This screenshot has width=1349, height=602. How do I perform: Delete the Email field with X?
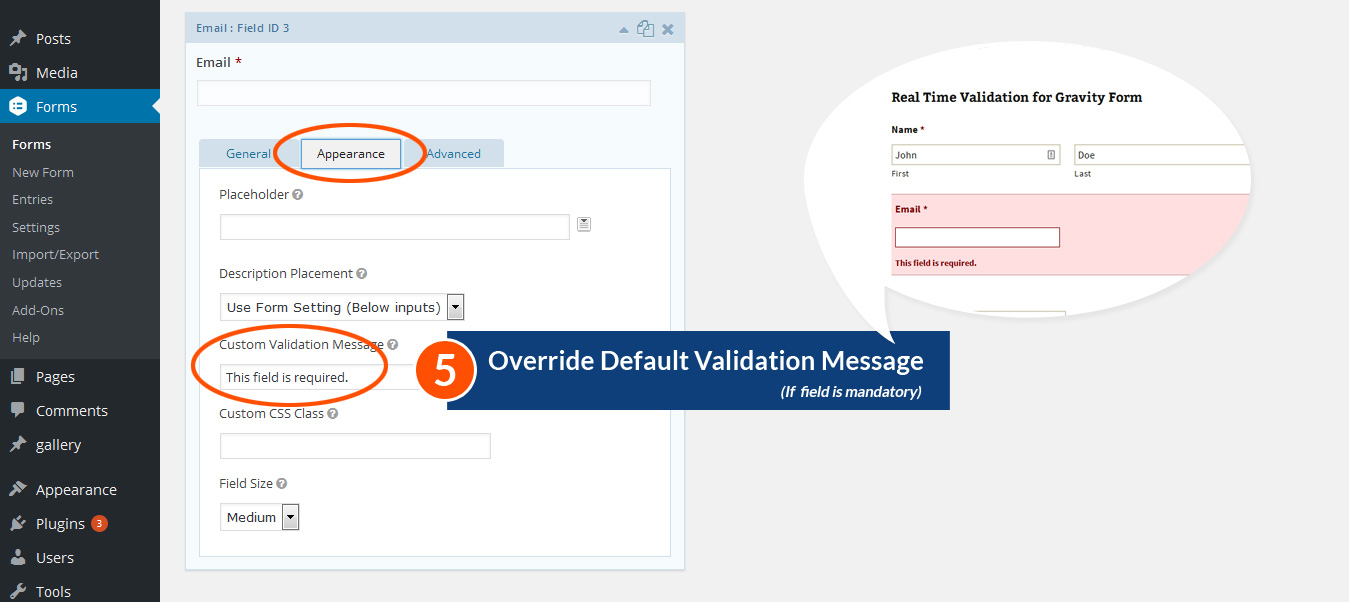[x=668, y=29]
